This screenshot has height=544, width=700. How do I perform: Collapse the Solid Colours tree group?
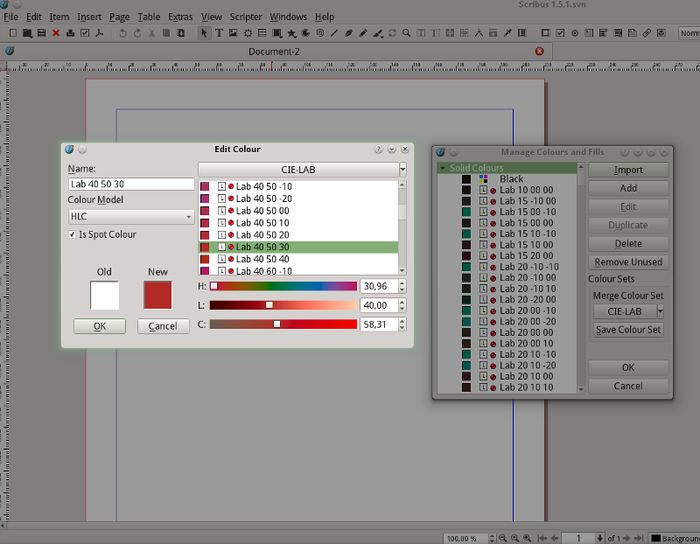click(x=442, y=169)
